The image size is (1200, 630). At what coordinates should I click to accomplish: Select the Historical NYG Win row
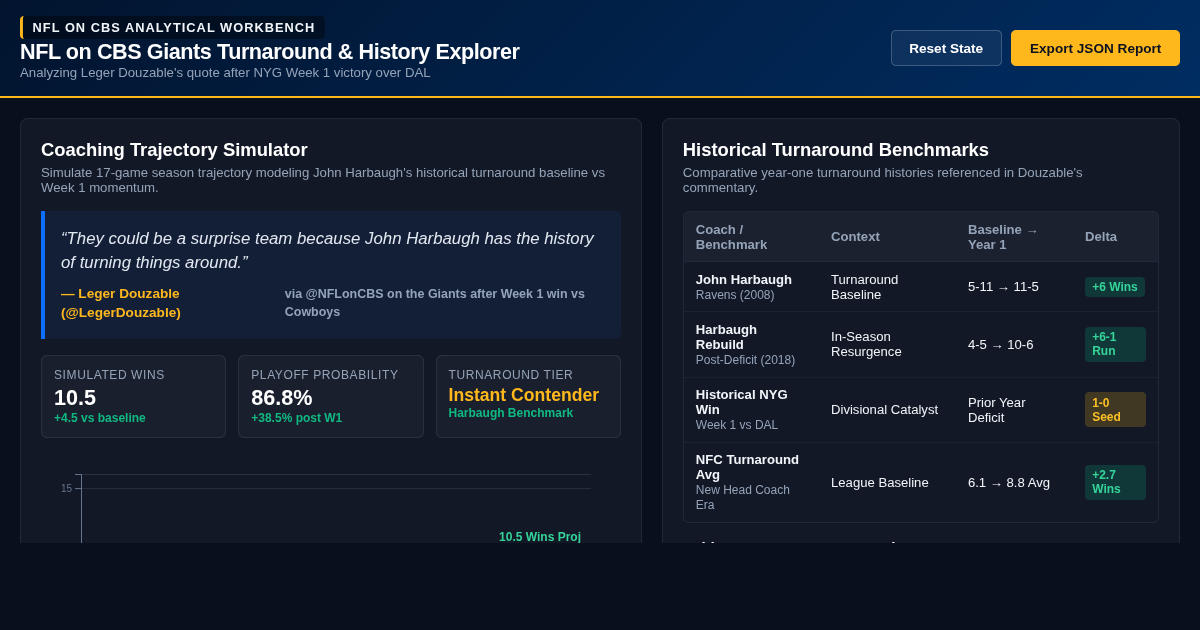click(921, 410)
